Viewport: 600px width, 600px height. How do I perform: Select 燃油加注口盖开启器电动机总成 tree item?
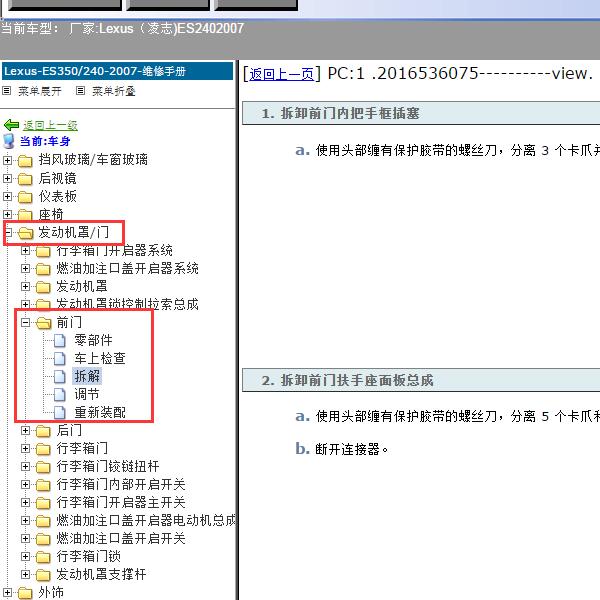pos(146,520)
